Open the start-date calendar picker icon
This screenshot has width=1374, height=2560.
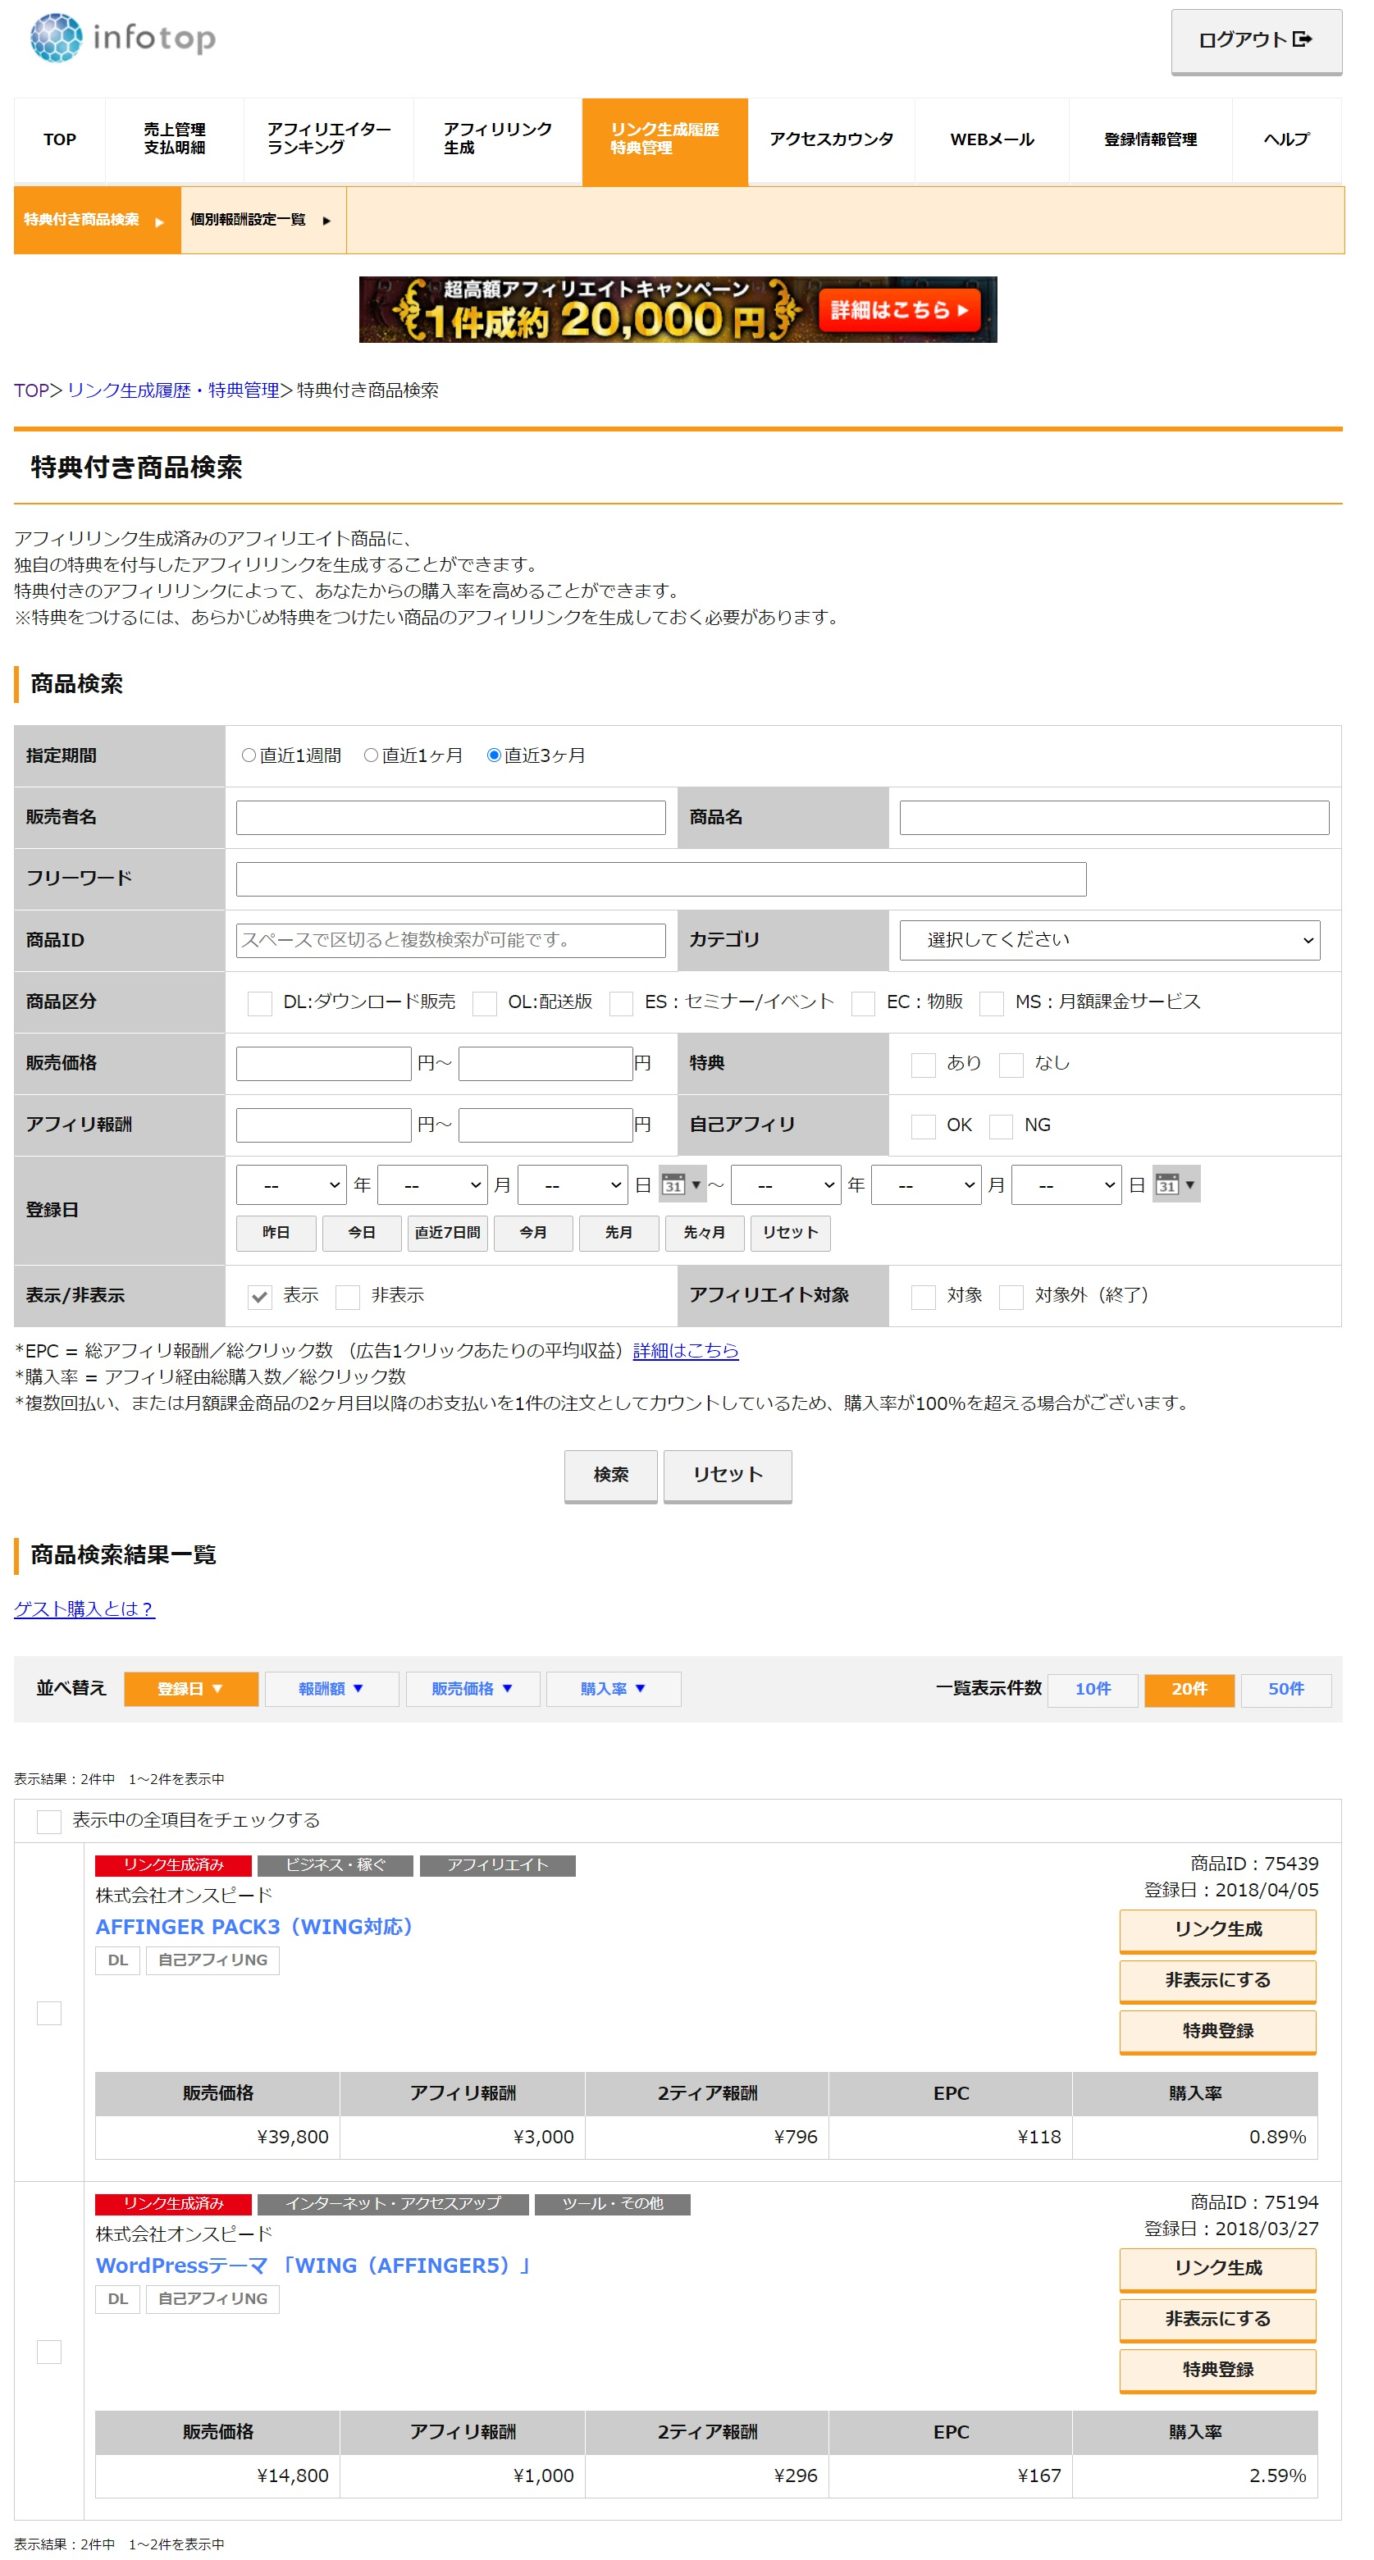(682, 1185)
